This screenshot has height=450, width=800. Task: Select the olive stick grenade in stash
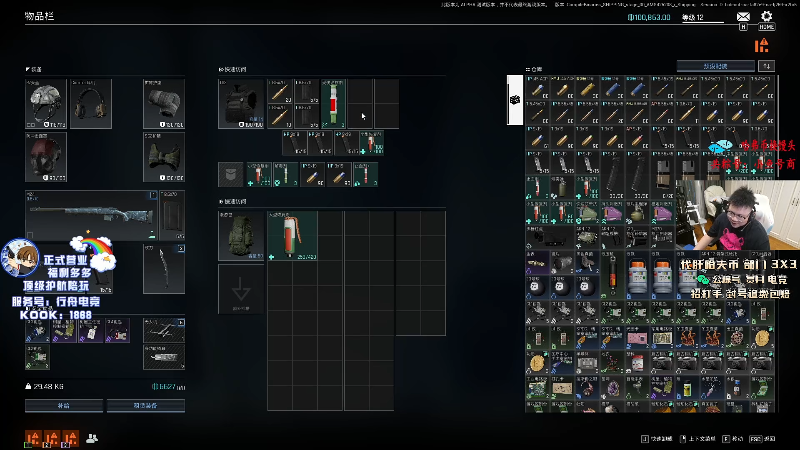562,188
